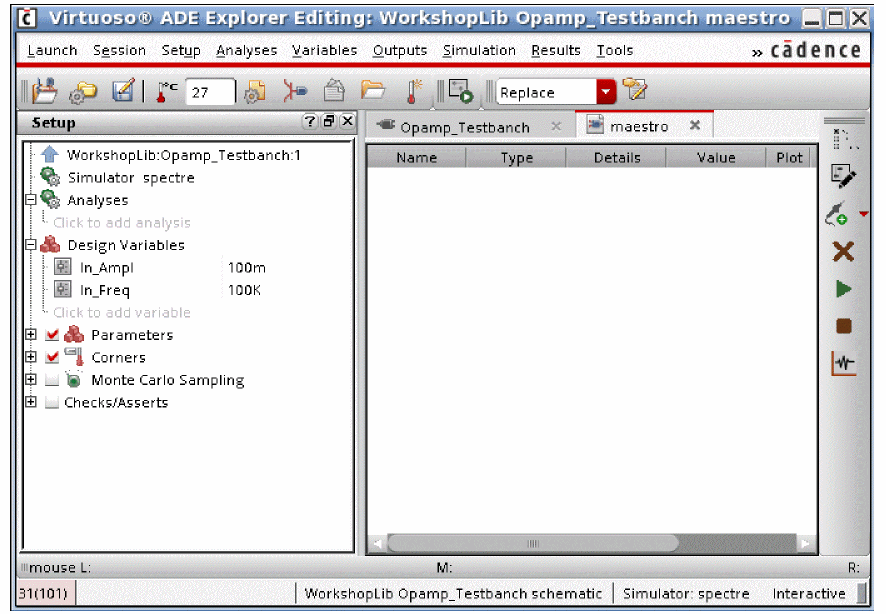Select the maestro tab
Screen dimensions: 886x614
tap(639, 126)
